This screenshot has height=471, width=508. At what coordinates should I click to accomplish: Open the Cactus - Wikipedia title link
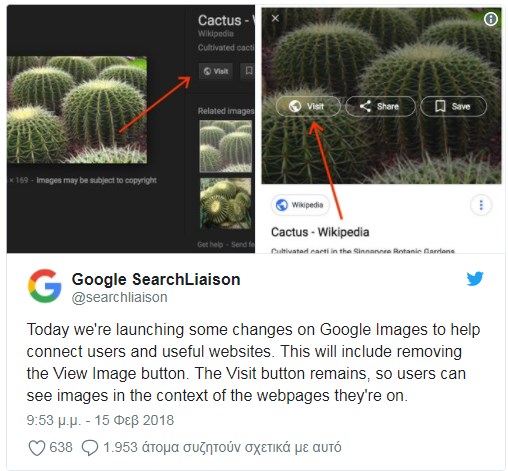click(x=320, y=232)
